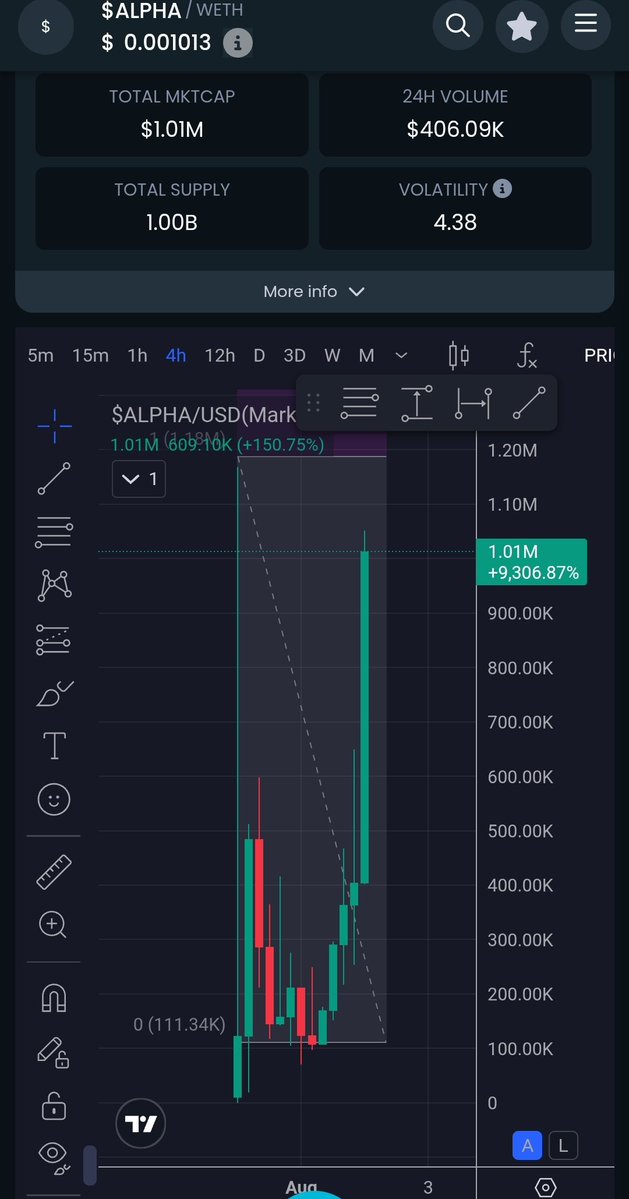The height and width of the screenshot is (1199, 629).
Task: Select date range tool in floating toolbar
Action: pos(474,402)
